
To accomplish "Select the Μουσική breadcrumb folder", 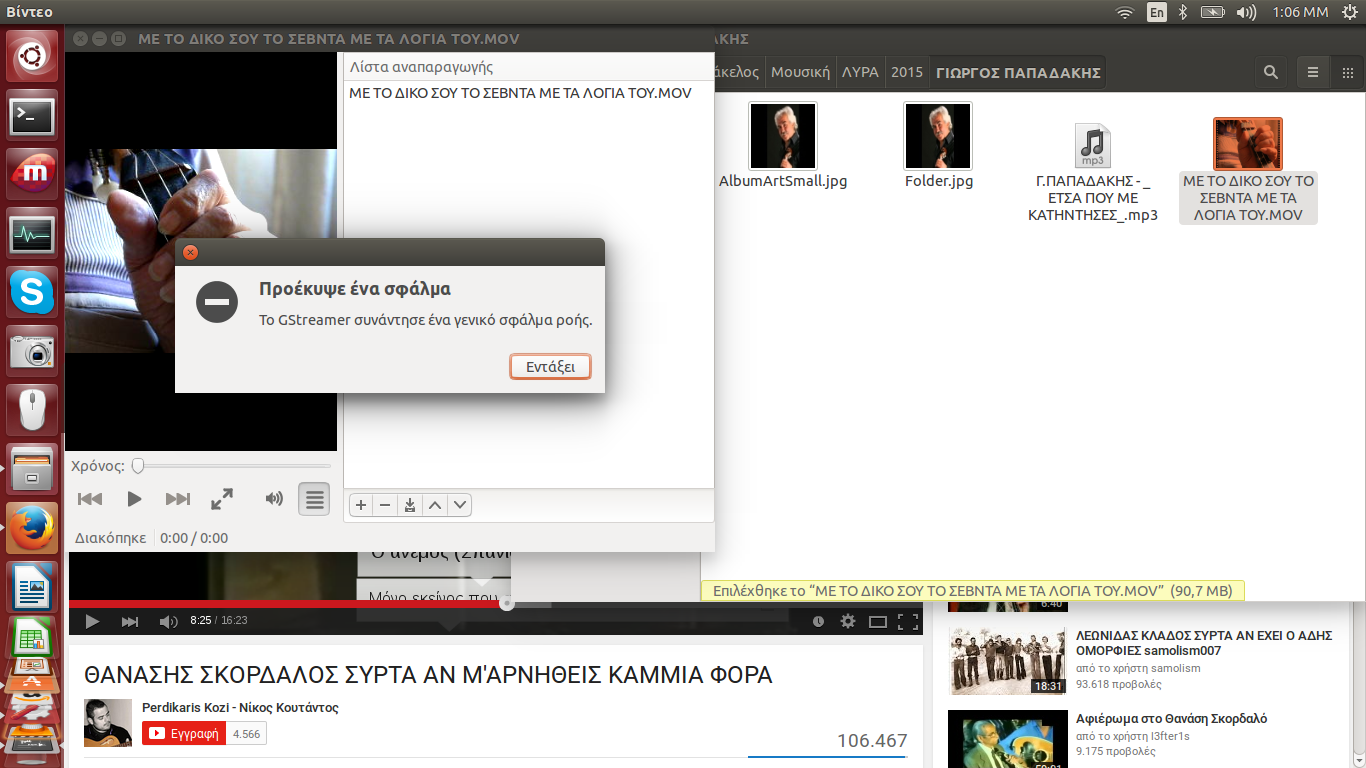I will pyautogui.click(x=800, y=72).
